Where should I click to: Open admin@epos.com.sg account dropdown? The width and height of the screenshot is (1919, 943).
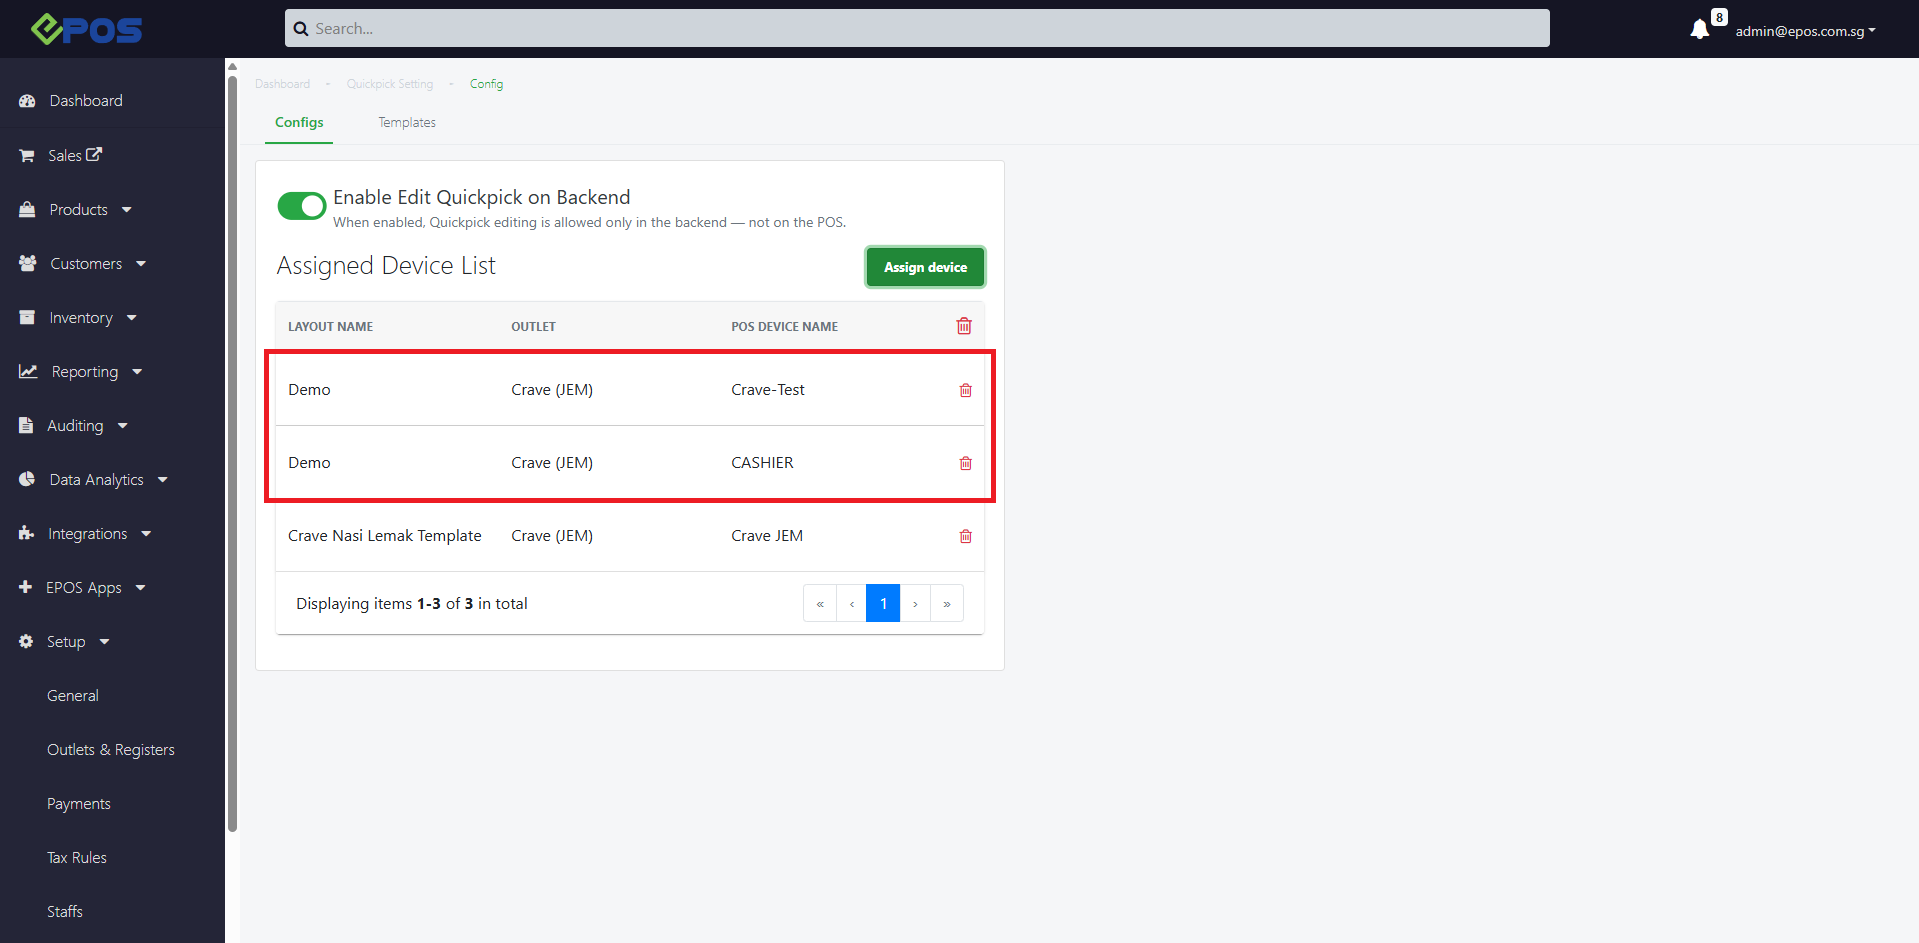tap(1805, 31)
